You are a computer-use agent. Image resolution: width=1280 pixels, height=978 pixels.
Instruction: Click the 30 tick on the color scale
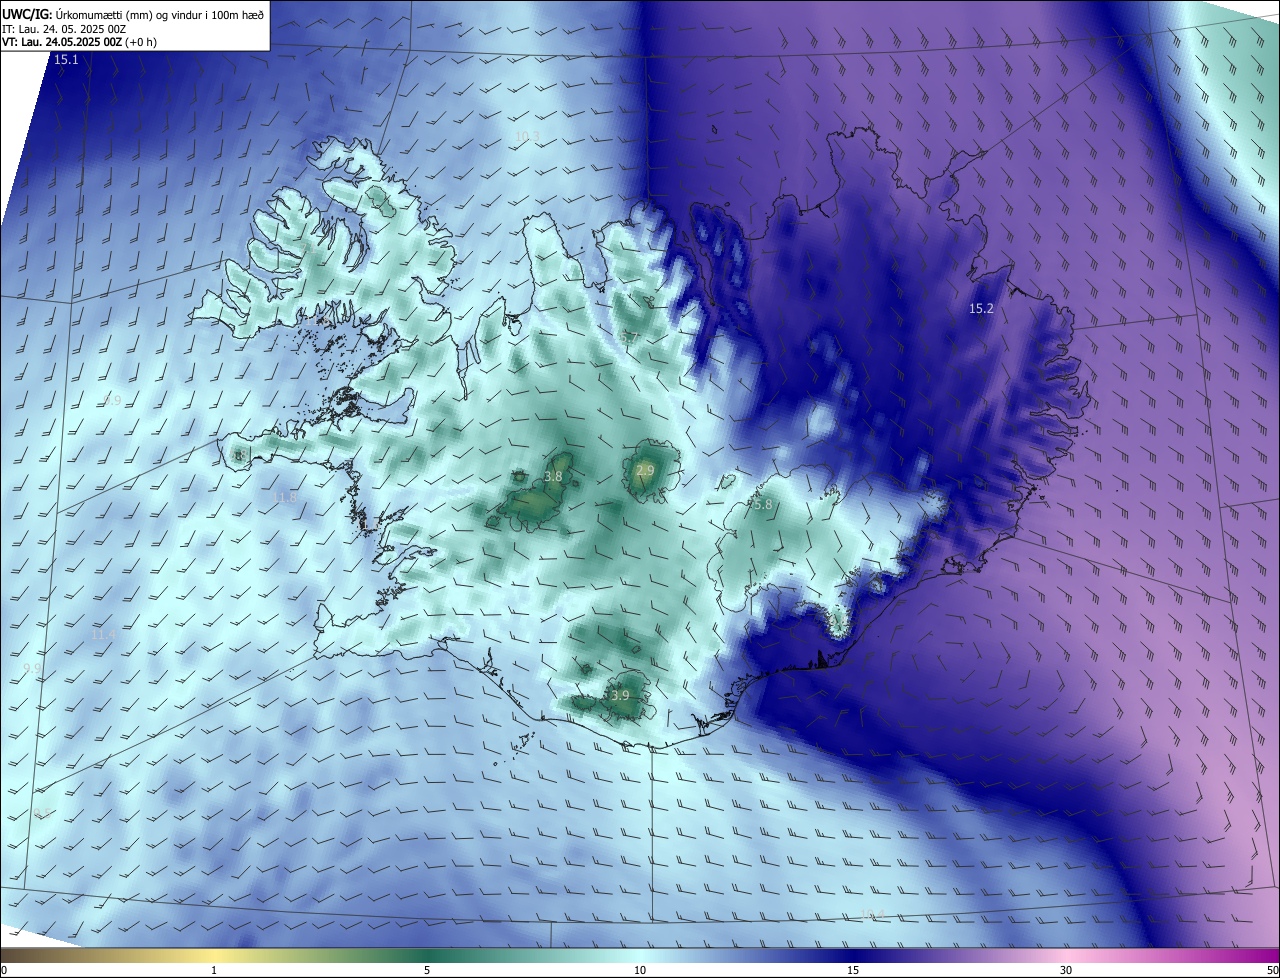pyautogui.click(x=1066, y=970)
